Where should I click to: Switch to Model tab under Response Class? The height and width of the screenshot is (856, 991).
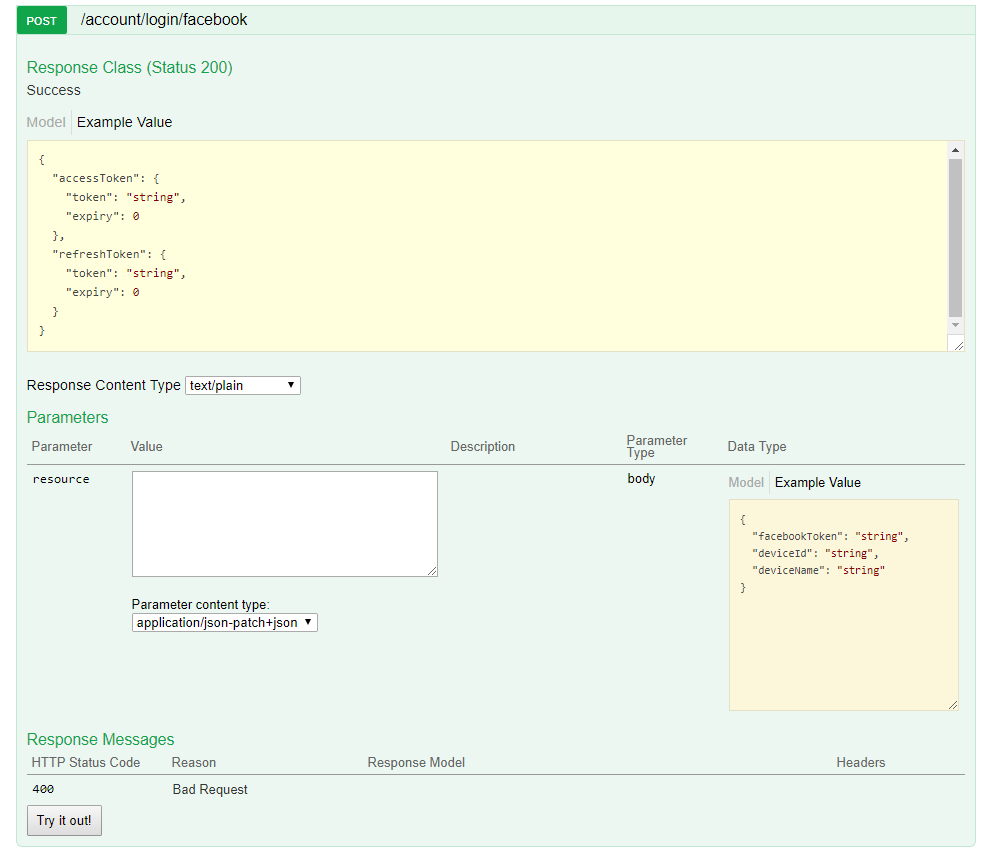46,123
